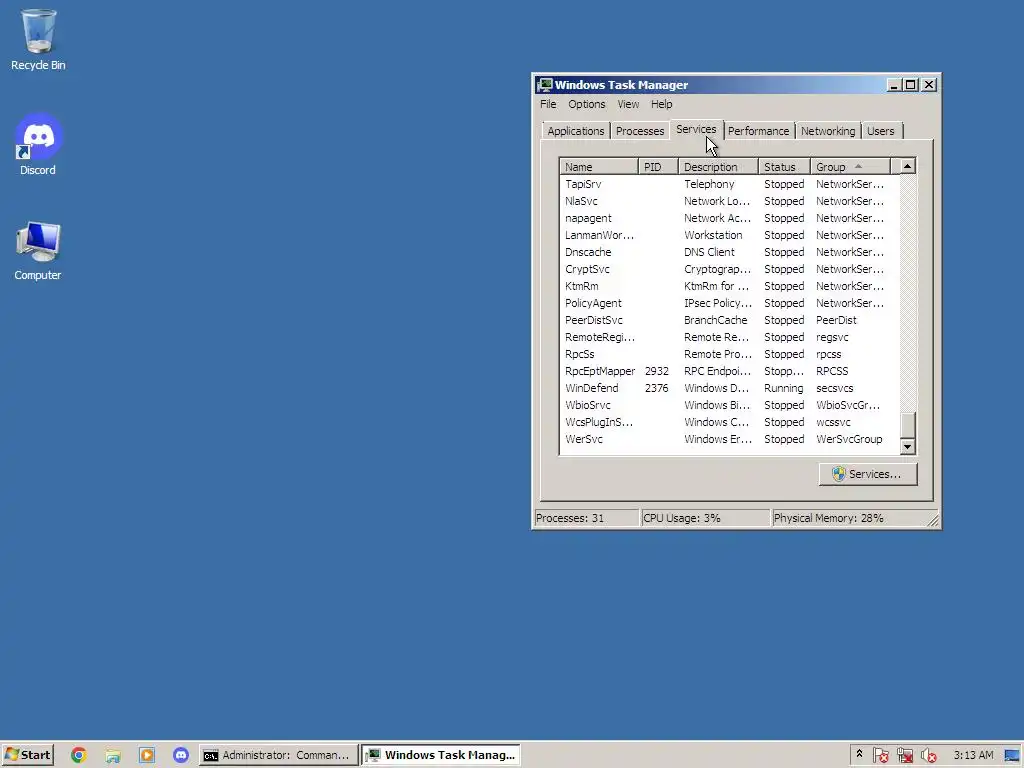
Task: Switch to the Processes tab
Action: 640,131
